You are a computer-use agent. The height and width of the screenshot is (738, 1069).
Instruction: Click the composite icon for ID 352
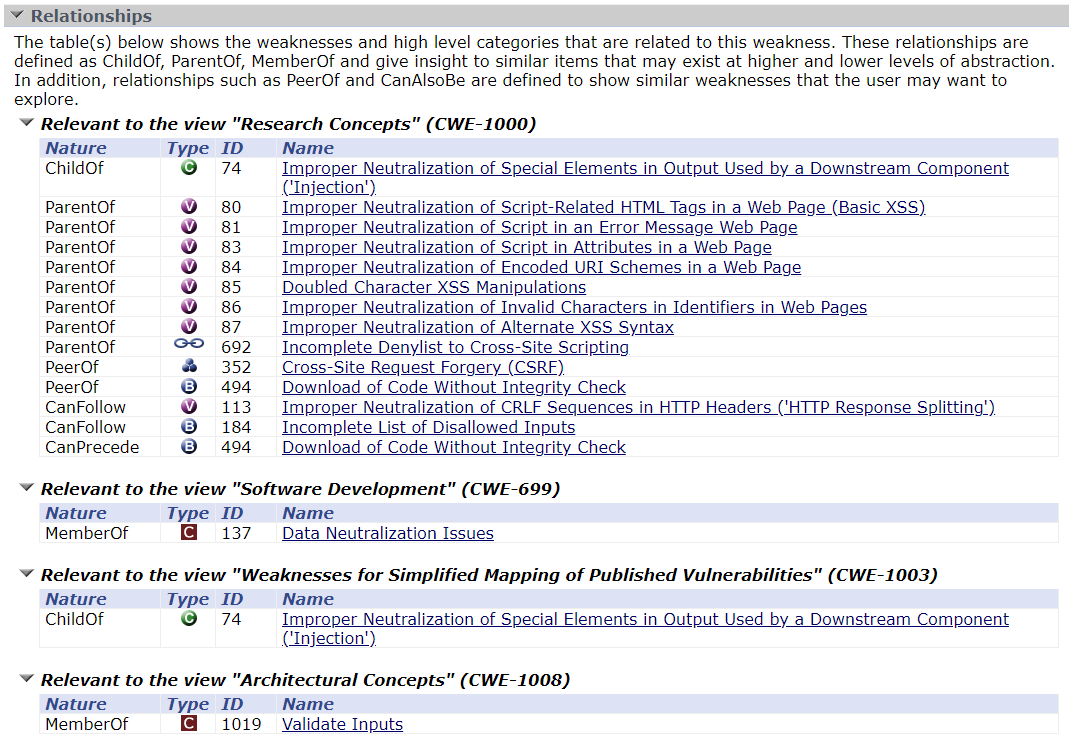tap(189, 366)
